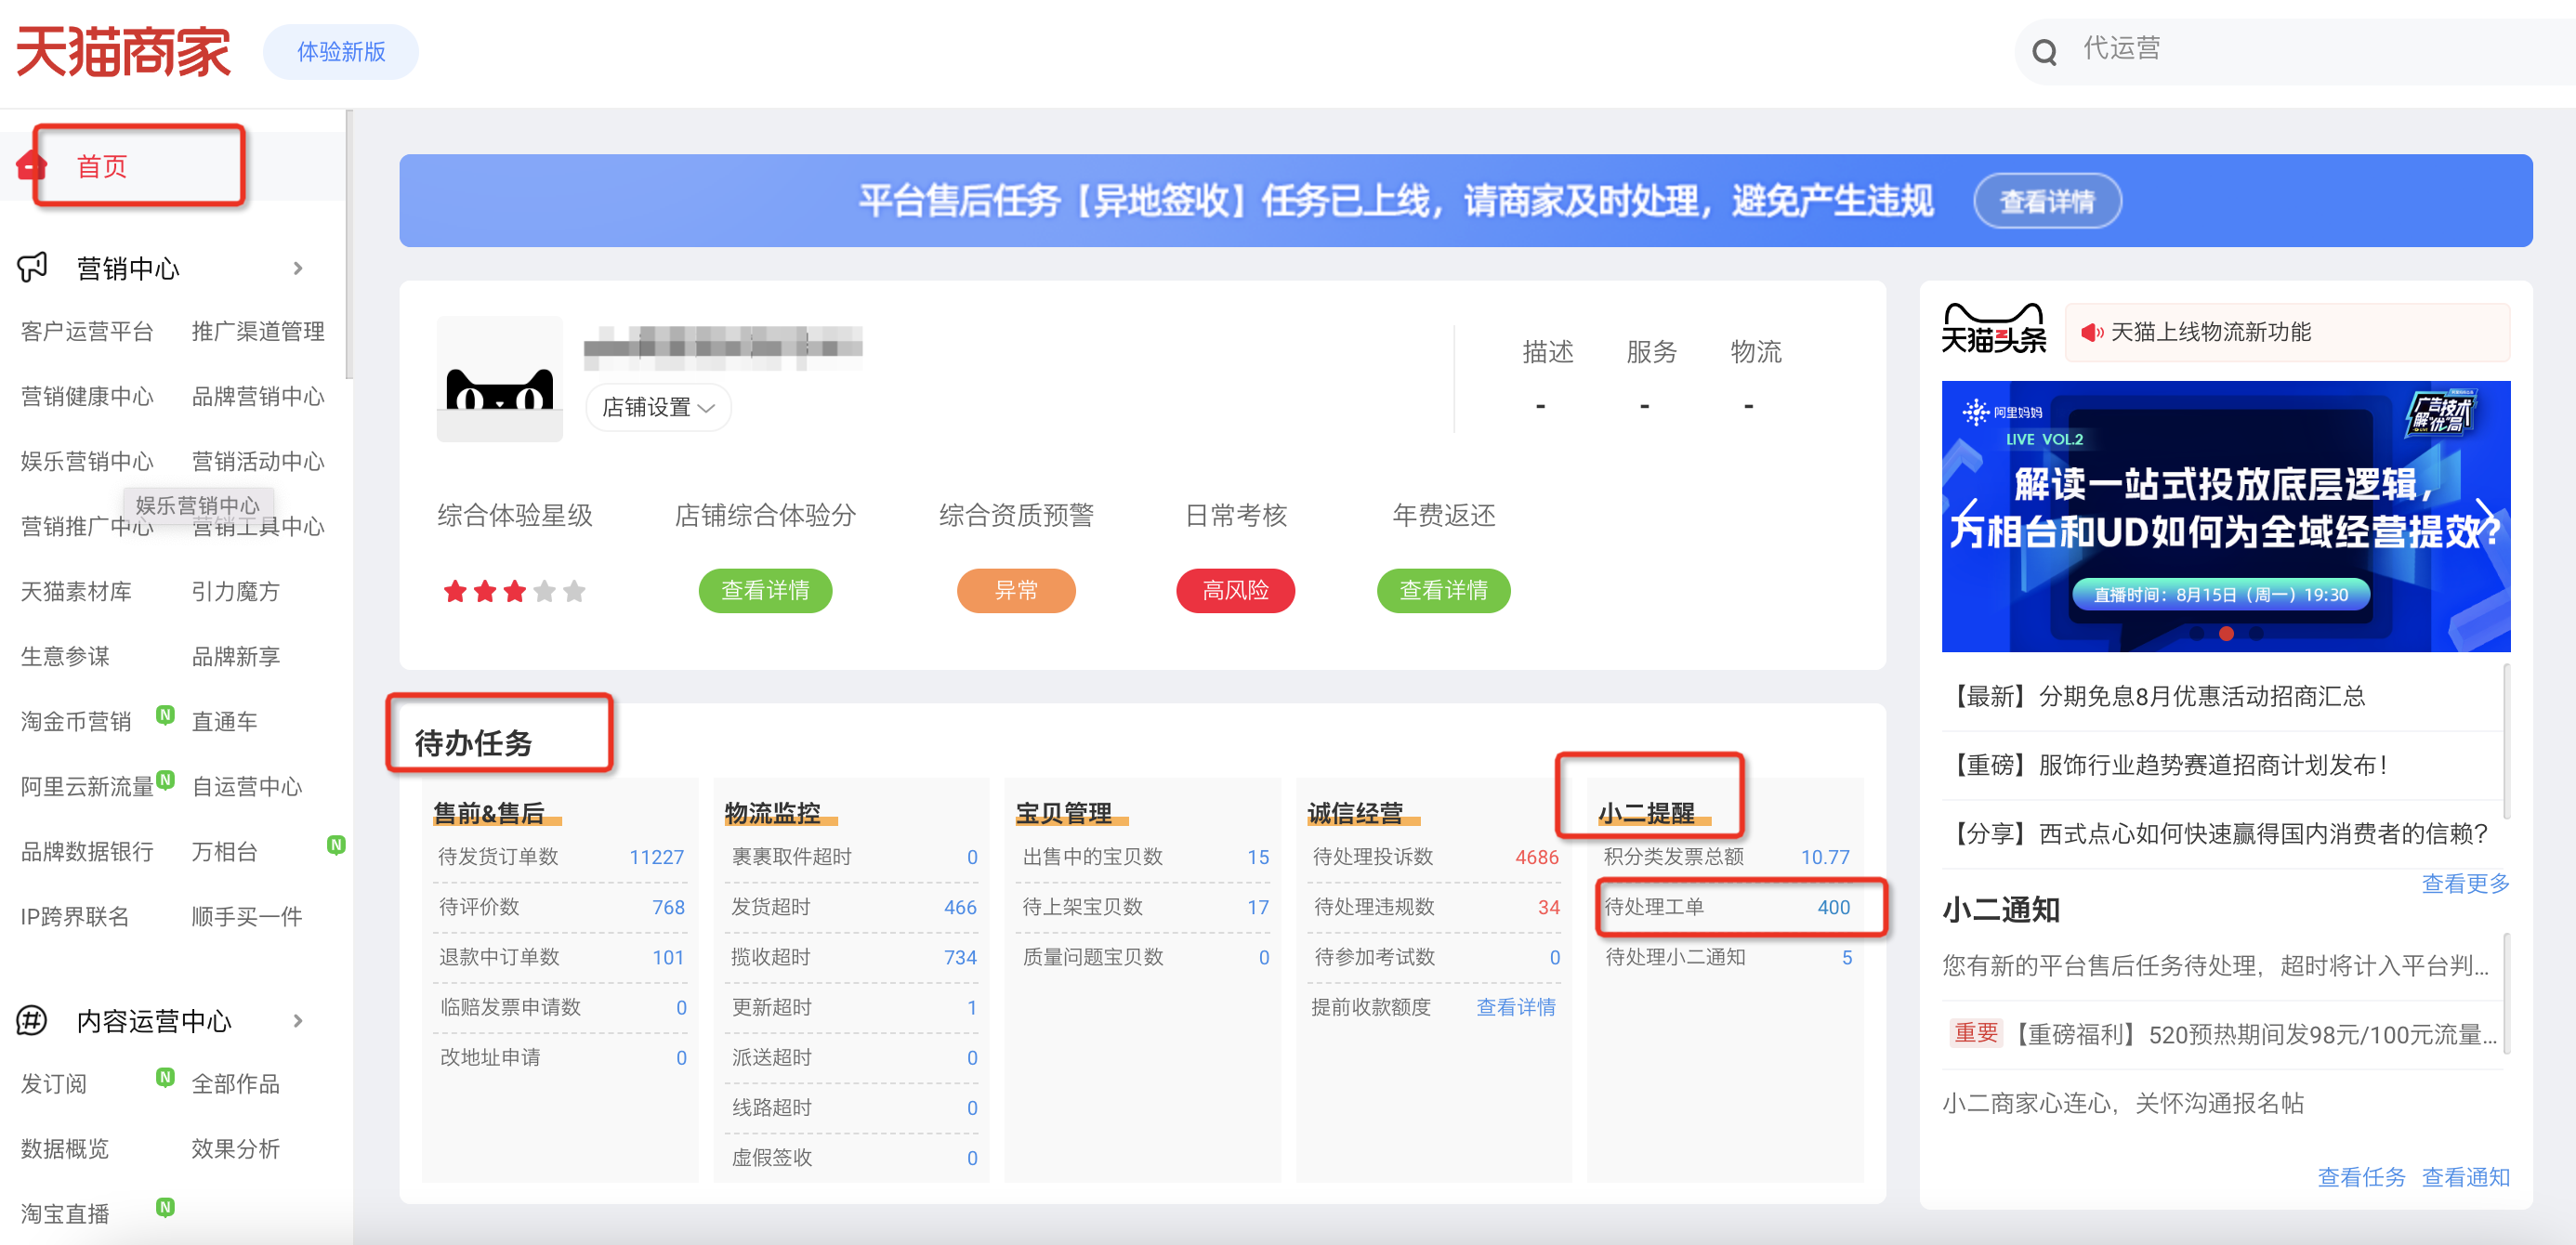Select the red carousel indicator dot
Viewport: 2576px width, 1245px height.
(x=2226, y=634)
